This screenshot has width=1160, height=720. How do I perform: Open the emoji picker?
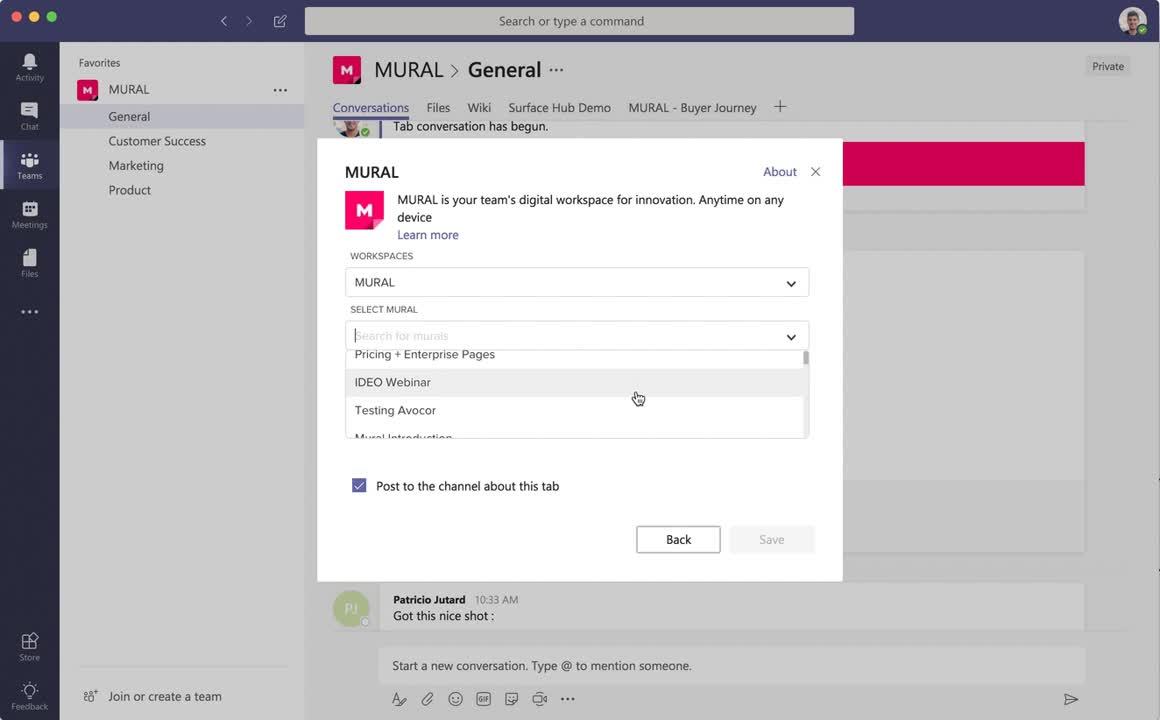click(x=456, y=699)
